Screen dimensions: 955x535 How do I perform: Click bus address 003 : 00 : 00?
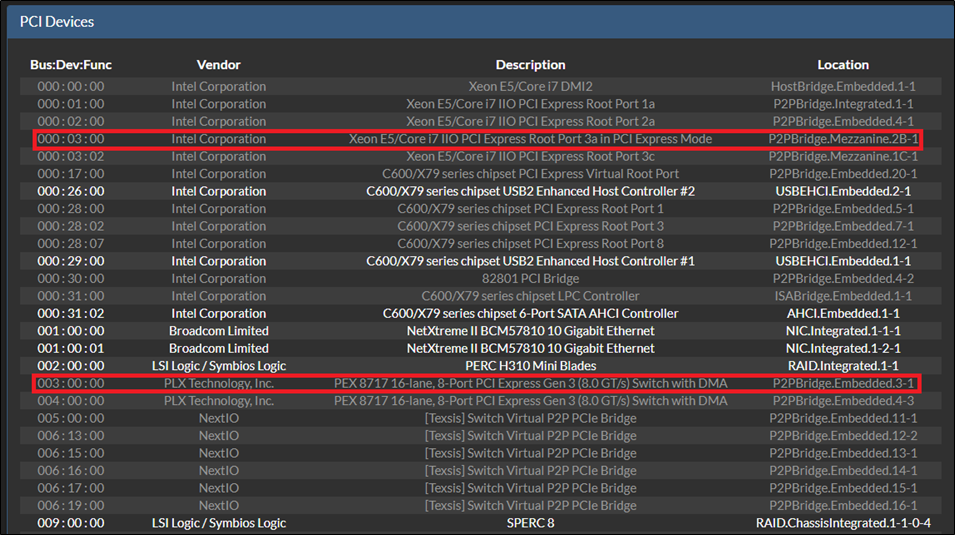[x=71, y=383]
